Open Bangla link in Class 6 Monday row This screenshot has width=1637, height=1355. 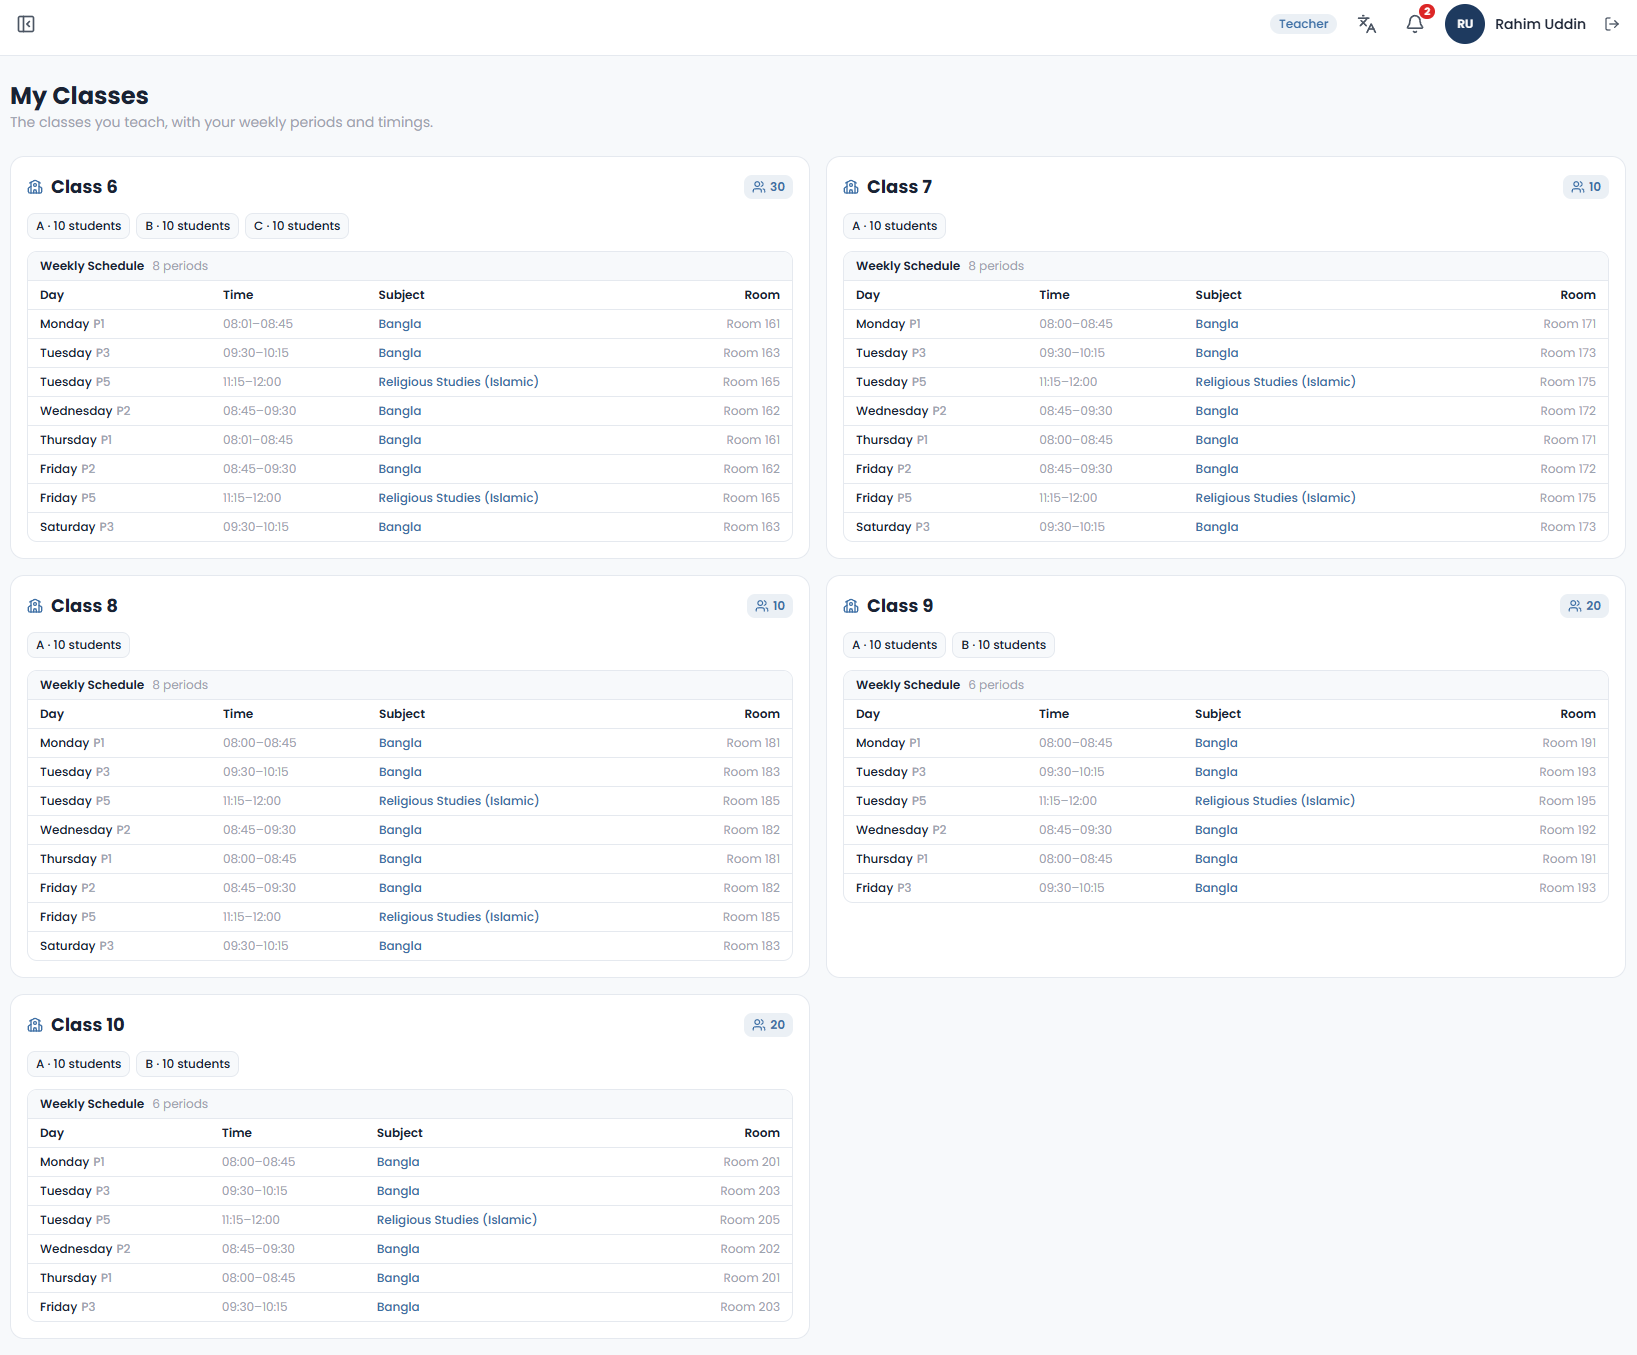tap(400, 324)
